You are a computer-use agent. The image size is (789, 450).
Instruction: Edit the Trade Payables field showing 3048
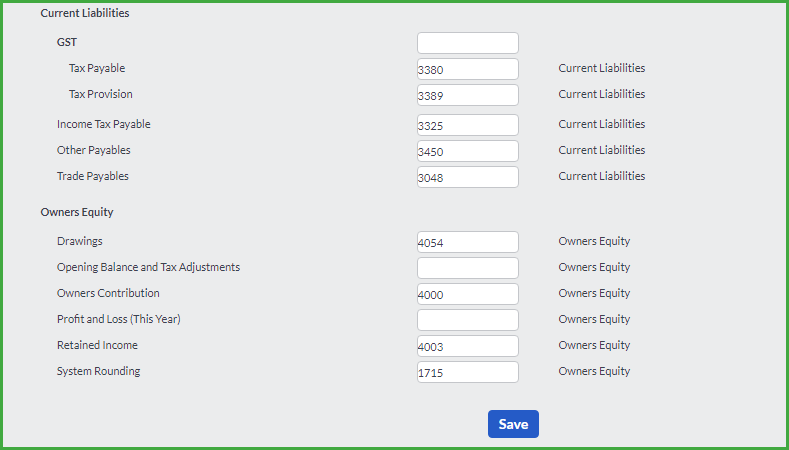[x=467, y=177]
